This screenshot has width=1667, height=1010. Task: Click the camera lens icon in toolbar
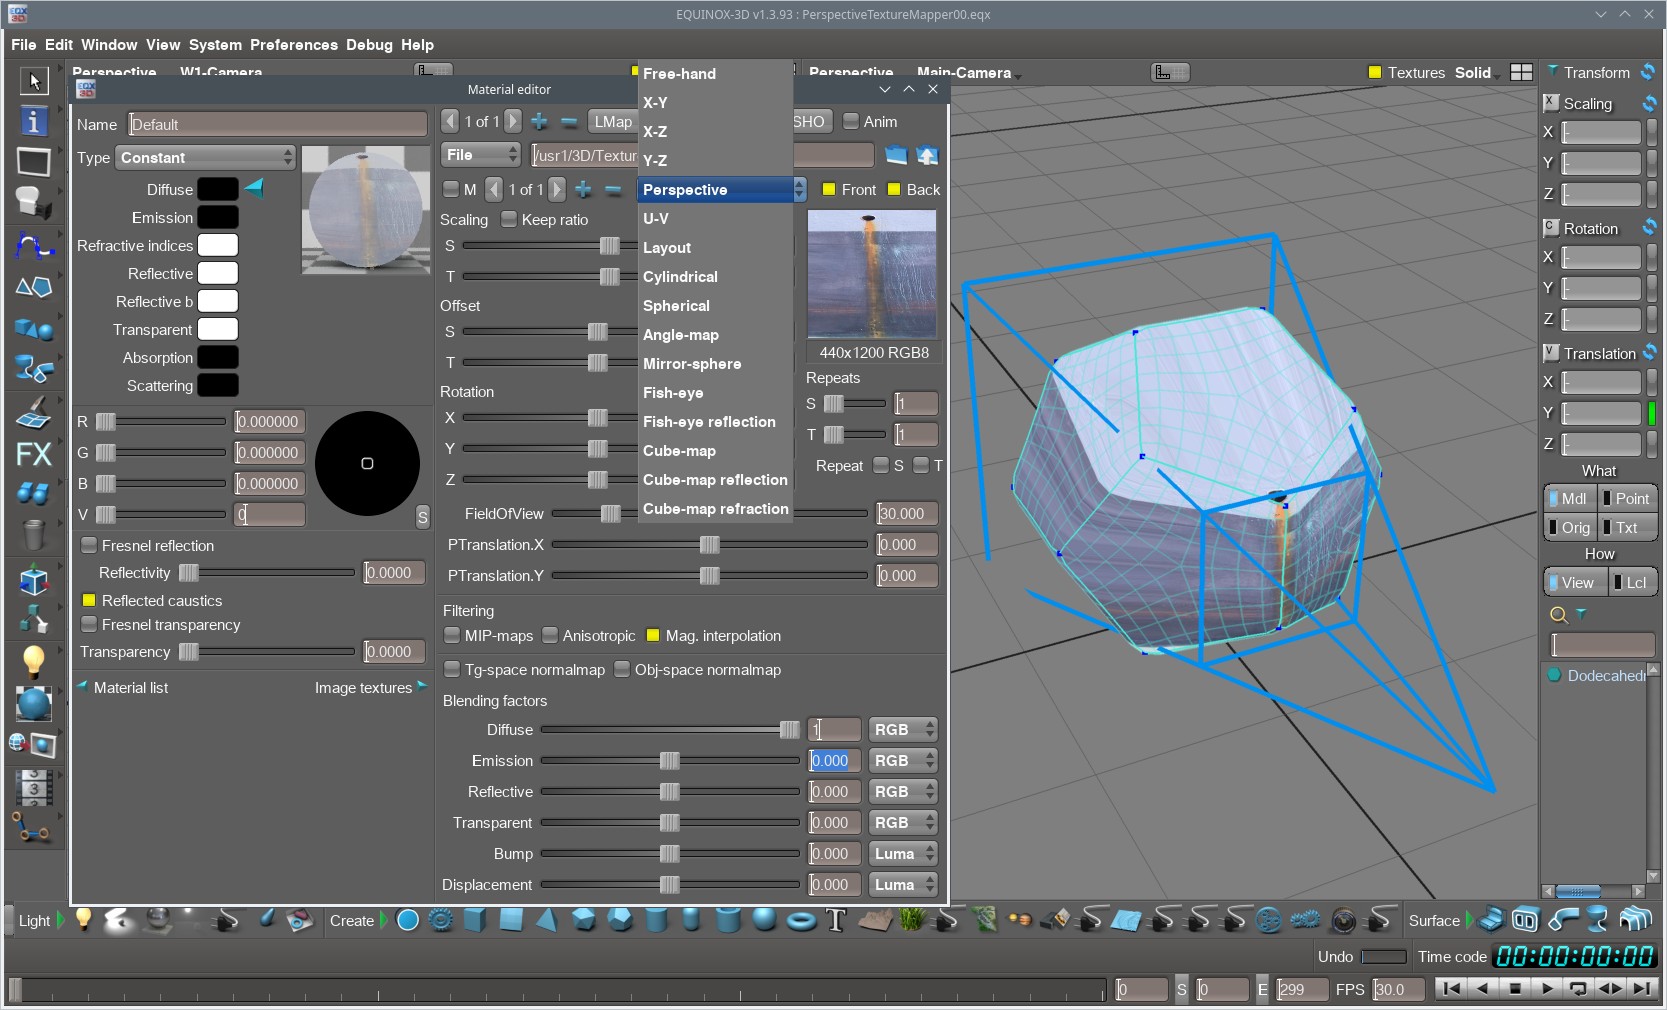coord(1343,920)
